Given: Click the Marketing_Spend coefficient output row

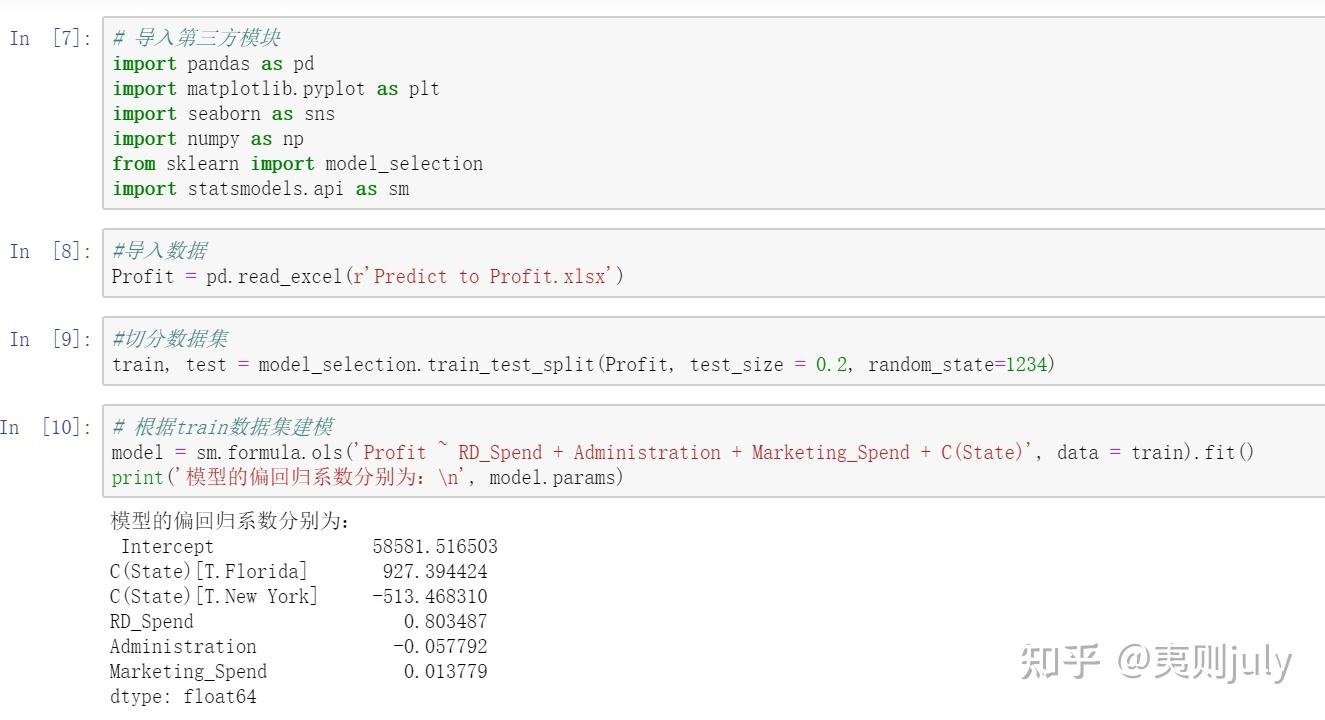Looking at the screenshot, I should click(x=298, y=672).
